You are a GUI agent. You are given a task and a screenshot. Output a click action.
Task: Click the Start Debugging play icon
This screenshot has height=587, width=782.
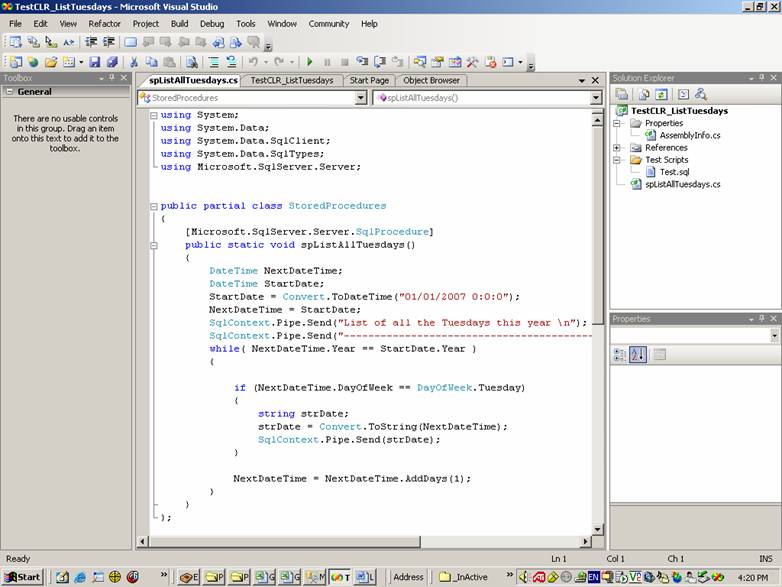point(309,62)
